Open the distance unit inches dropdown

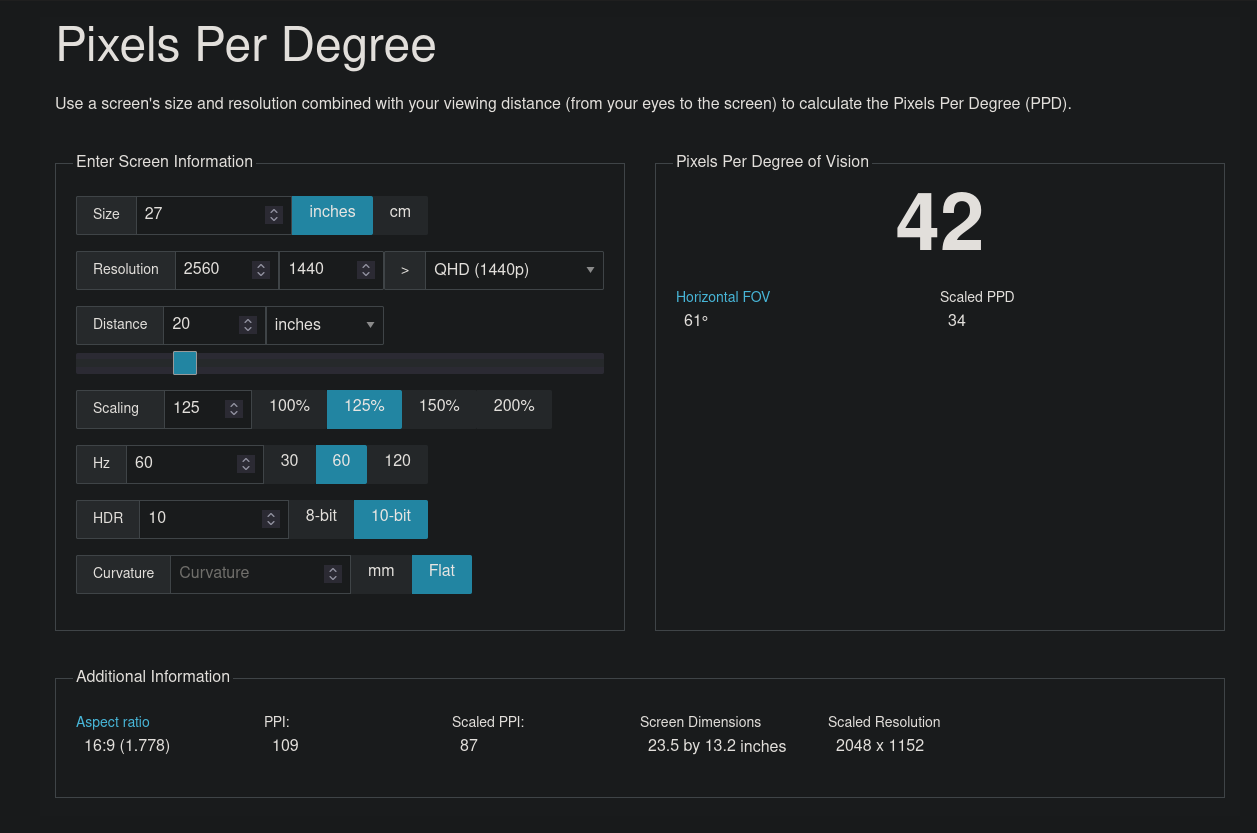(x=324, y=325)
